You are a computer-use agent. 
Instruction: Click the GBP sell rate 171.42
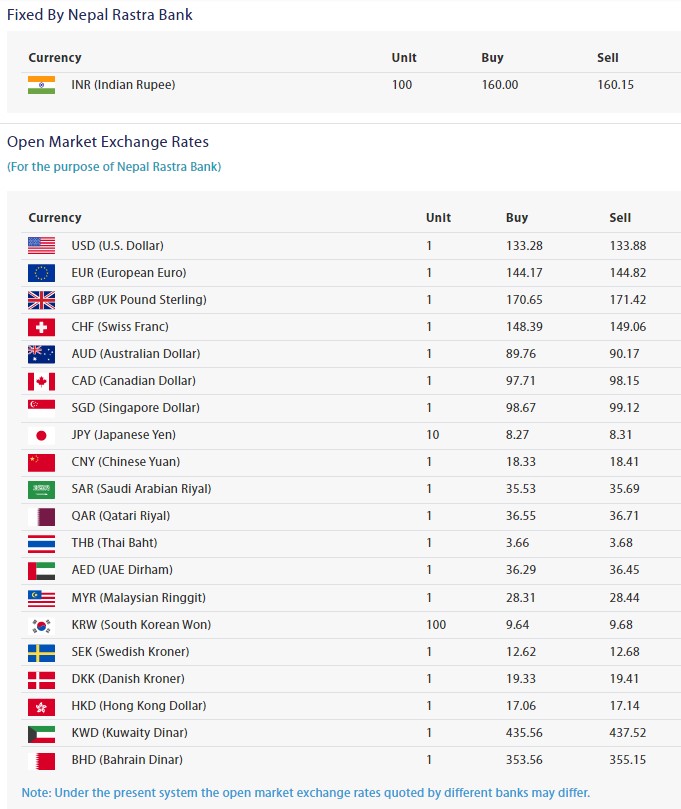pos(627,299)
